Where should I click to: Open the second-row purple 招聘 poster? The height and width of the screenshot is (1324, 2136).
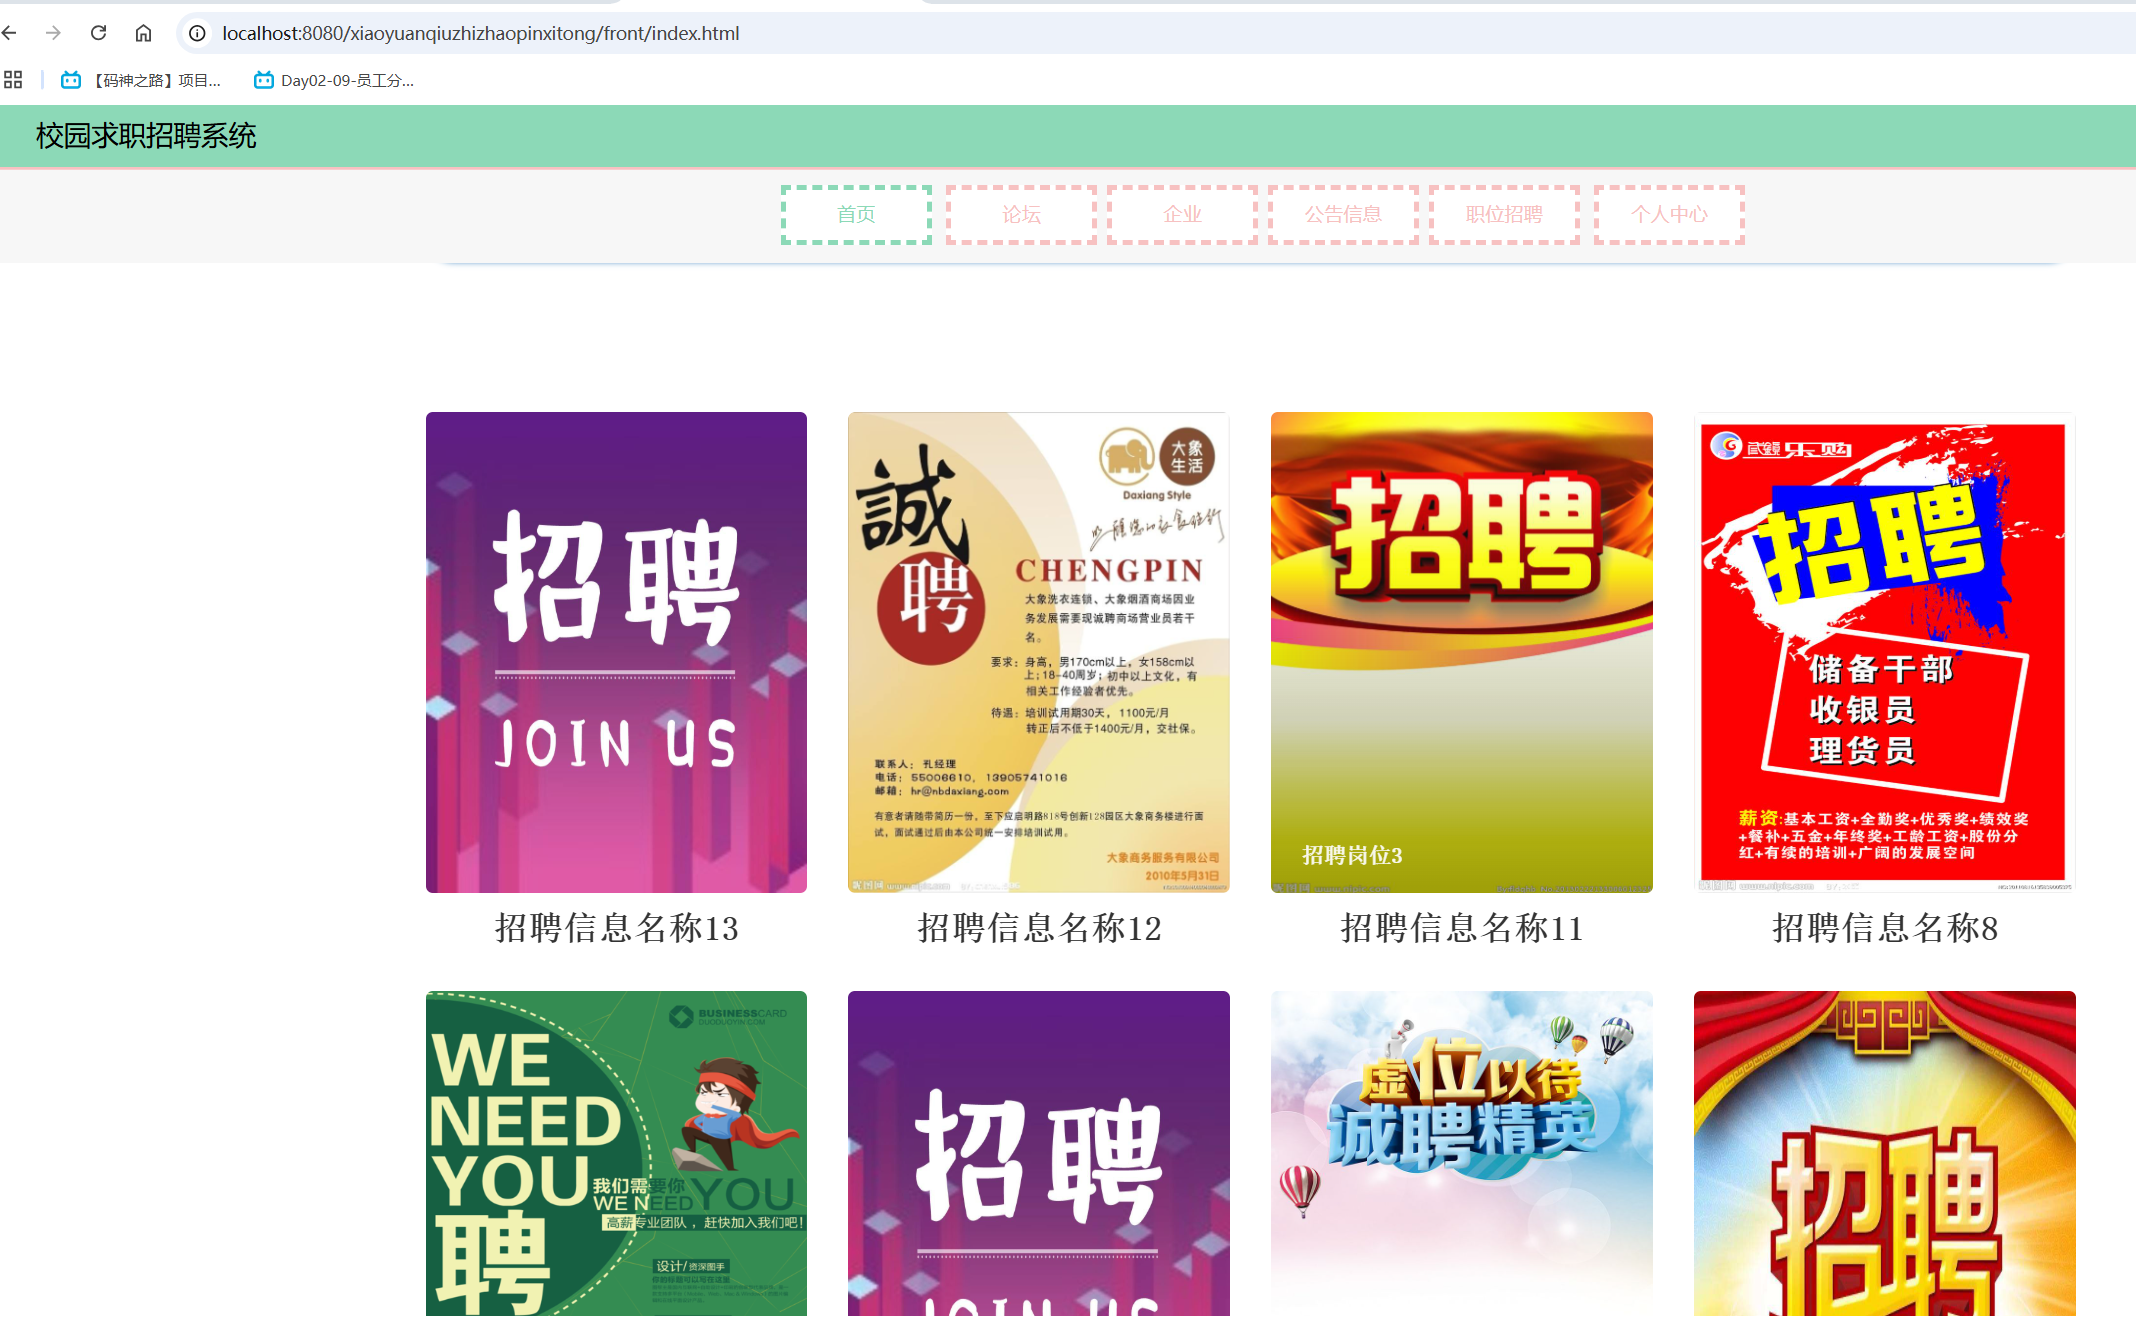pyautogui.click(x=1039, y=1153)
